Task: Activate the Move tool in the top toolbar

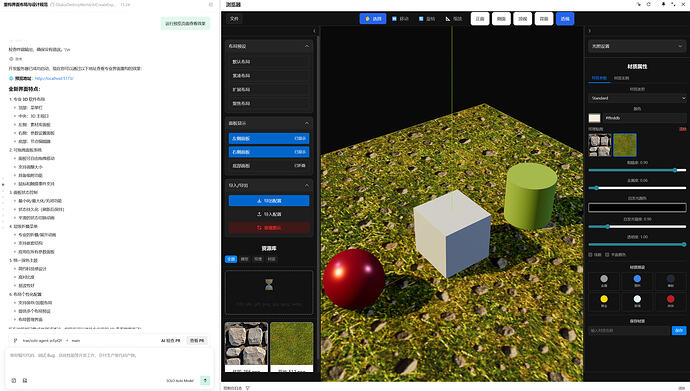Action: [400, 19]
